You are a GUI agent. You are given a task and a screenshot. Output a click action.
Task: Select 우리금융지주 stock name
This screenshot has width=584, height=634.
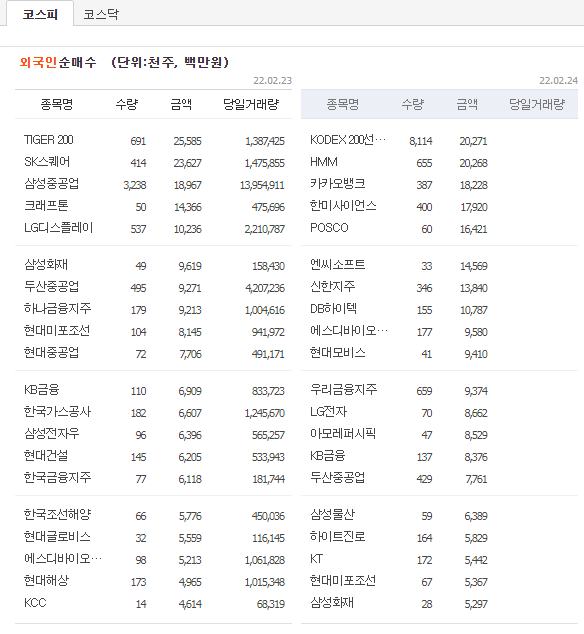pyautogui.click(x=343, y=389)
